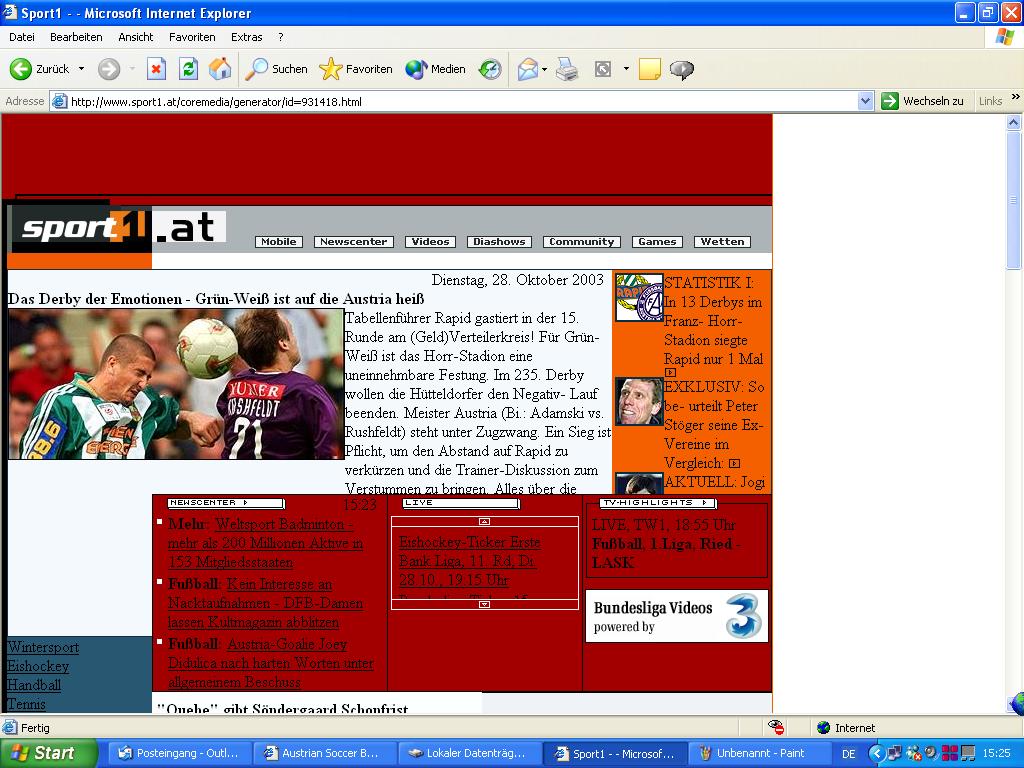Expand the mail button dropdown arrow
1024x768 pixels.
(545, 69)
